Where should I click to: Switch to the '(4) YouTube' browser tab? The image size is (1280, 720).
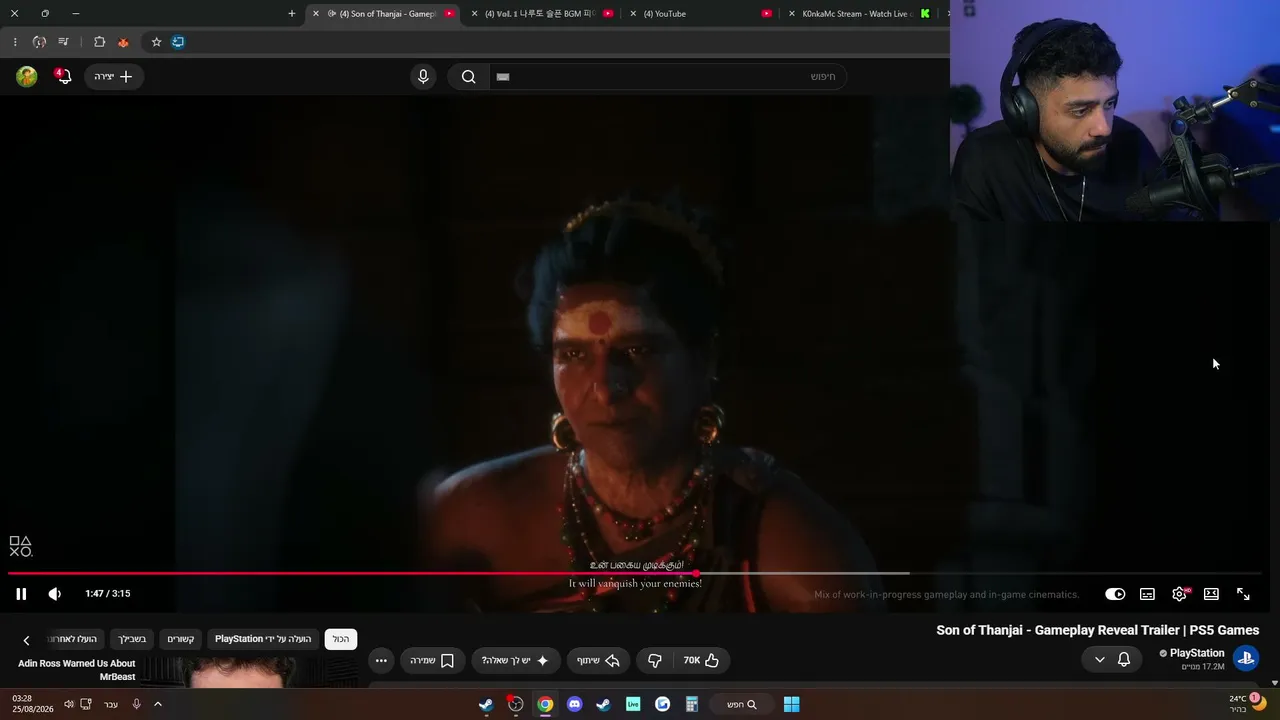[700, 14]
